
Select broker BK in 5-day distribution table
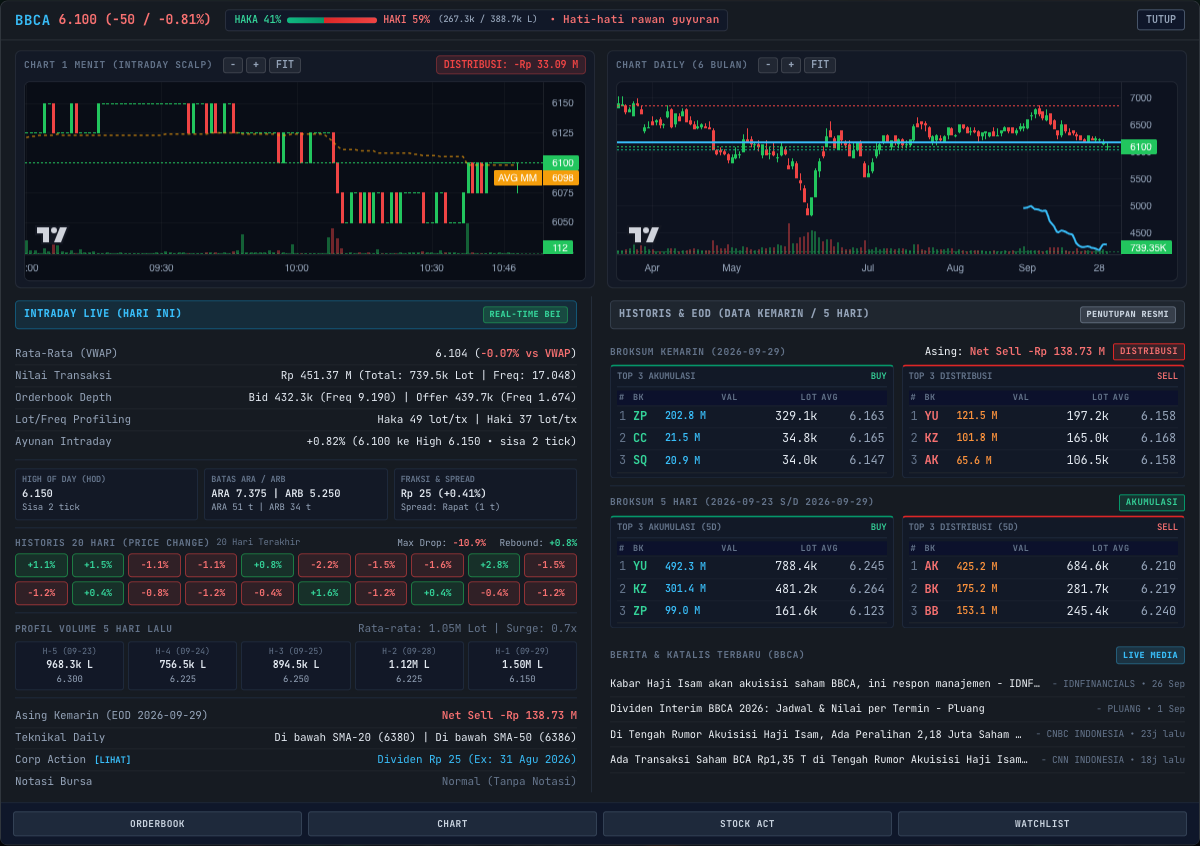click(x=932, y=588)
